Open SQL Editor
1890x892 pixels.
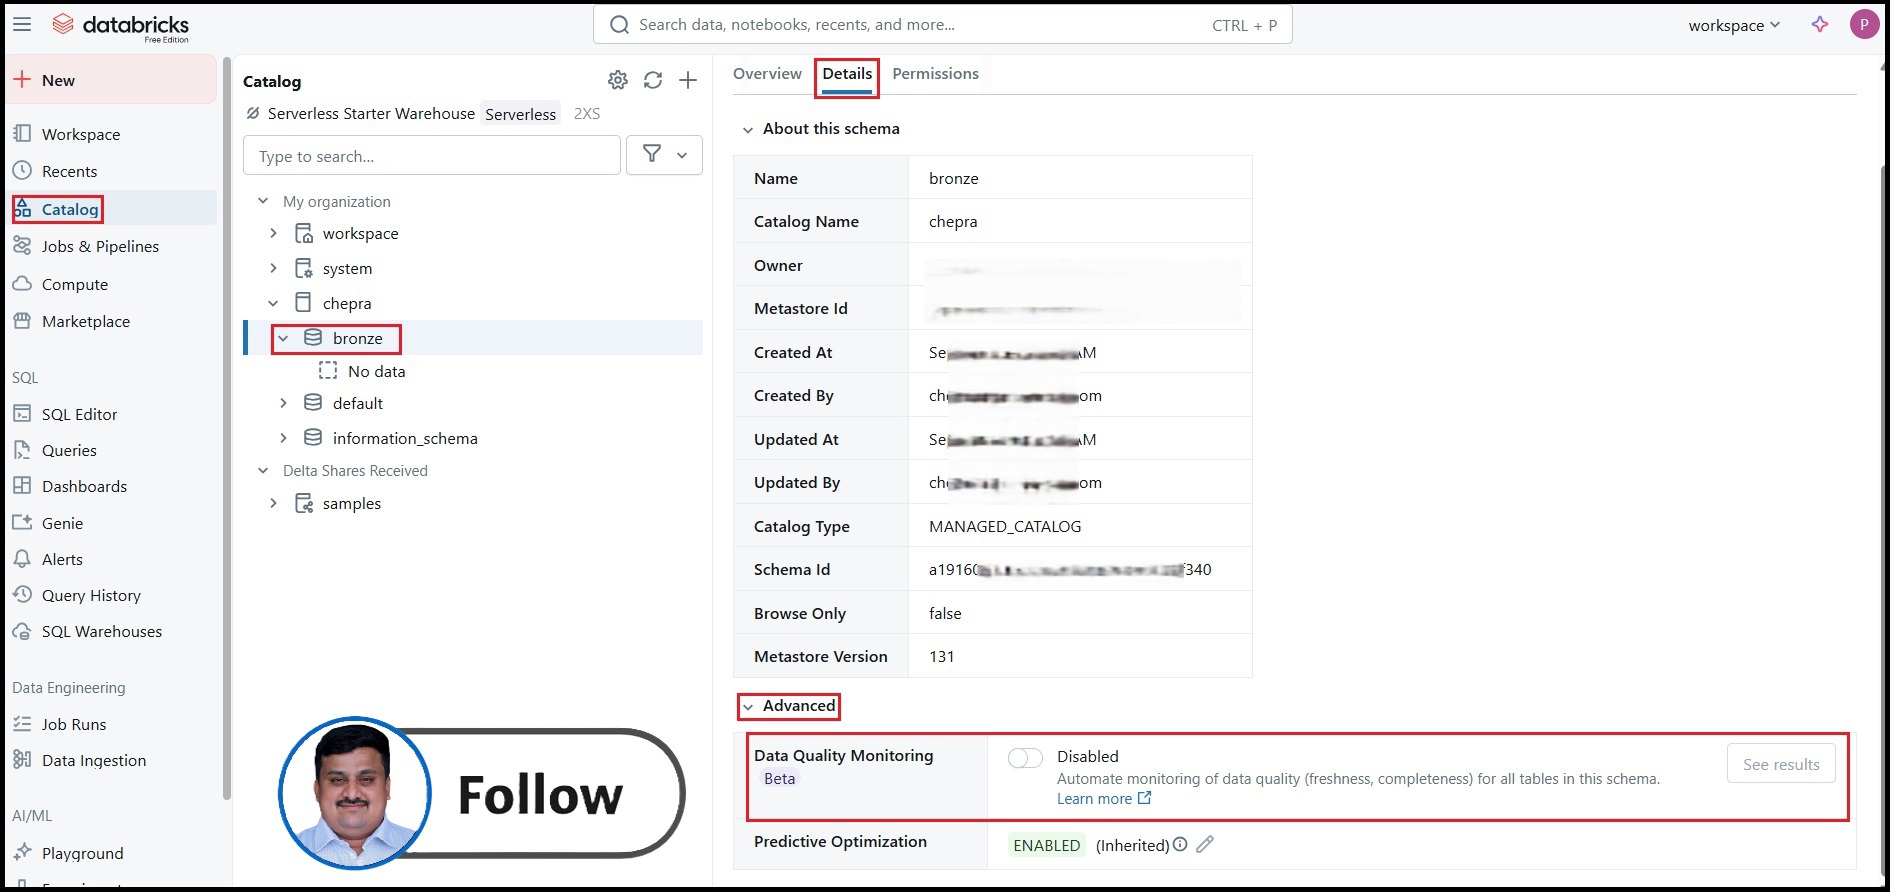80,414
